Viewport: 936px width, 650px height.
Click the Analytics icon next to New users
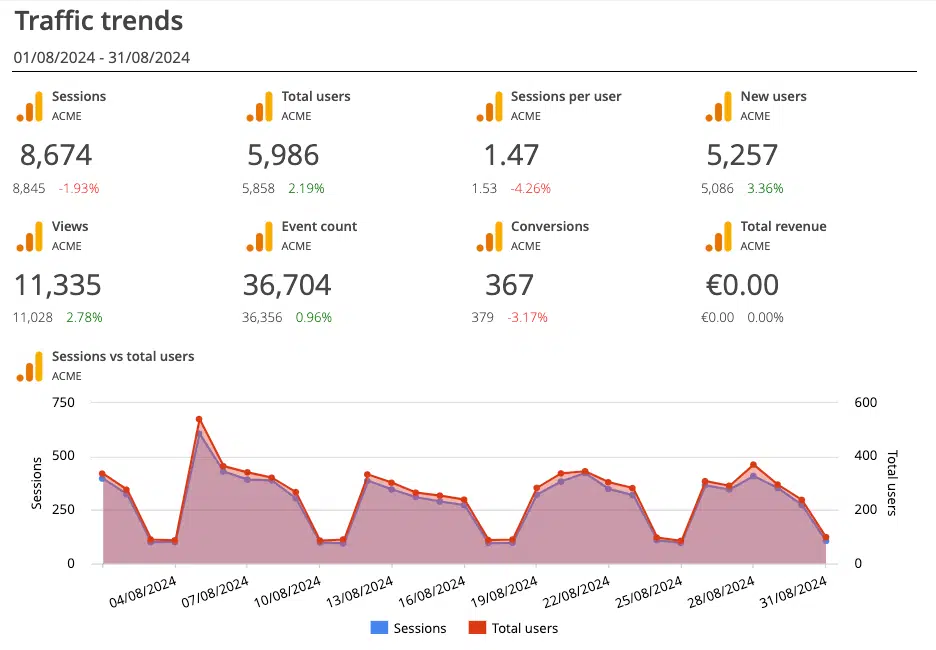(719, 106)
